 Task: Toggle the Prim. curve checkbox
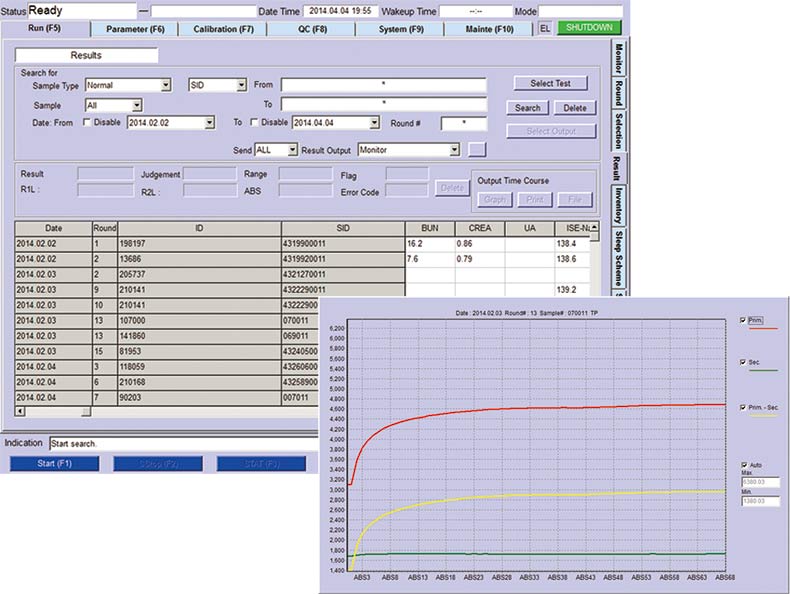[x=741, y=320]
